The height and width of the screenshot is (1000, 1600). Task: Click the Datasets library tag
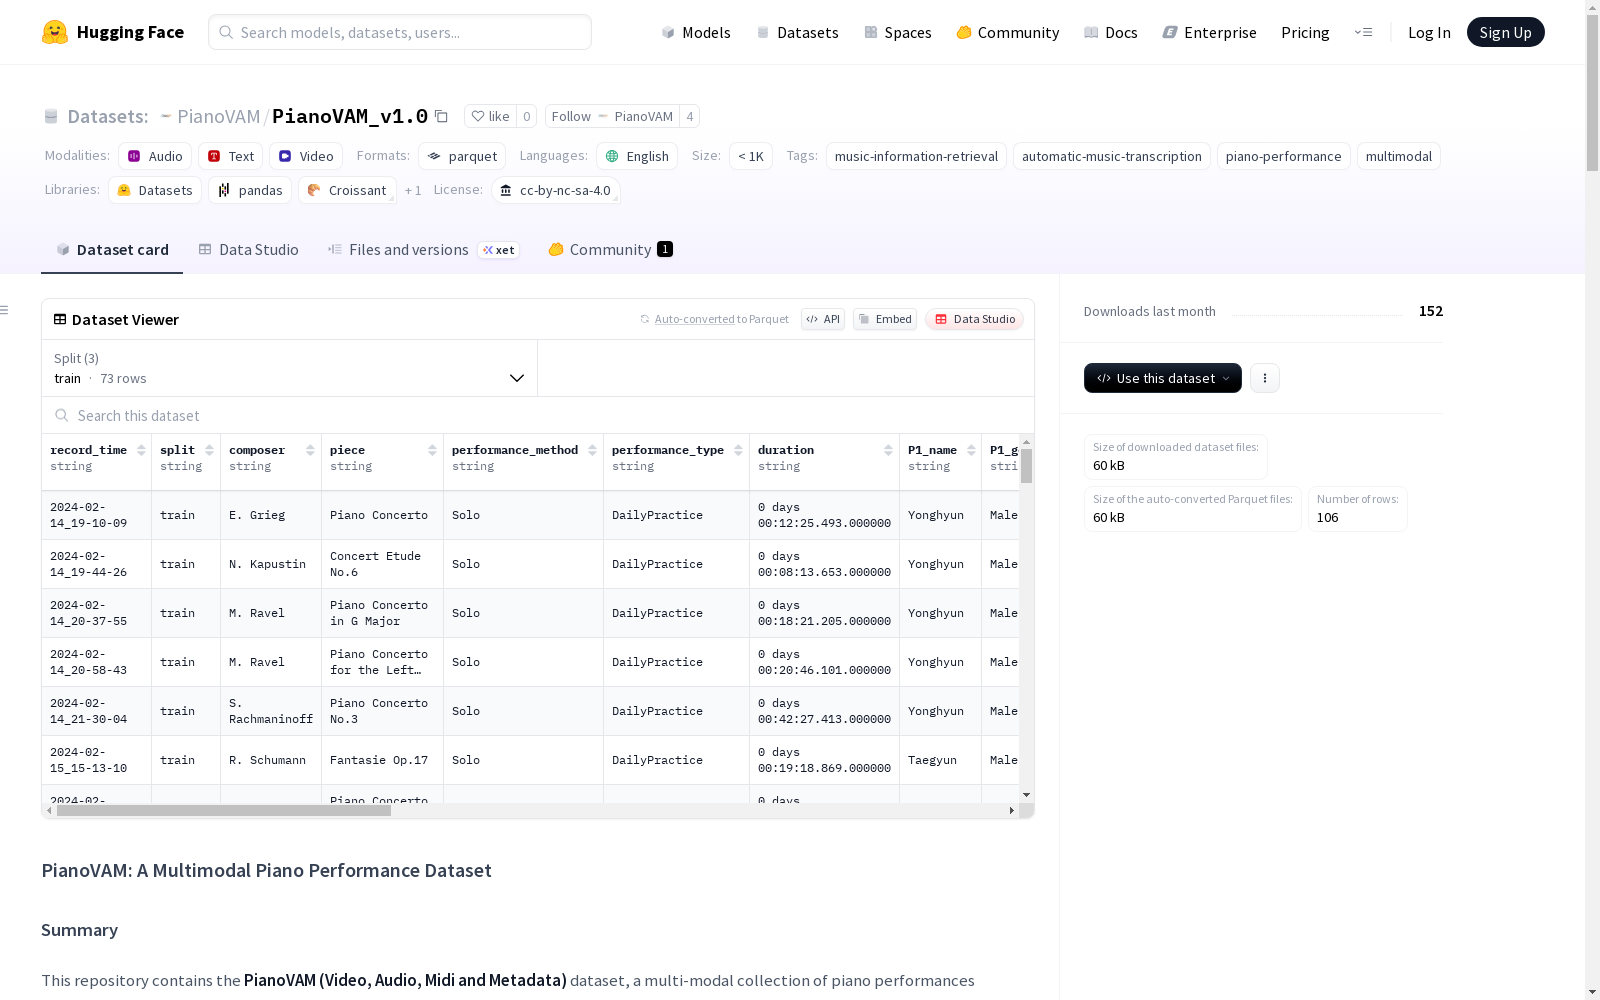(x=155, y=190)
